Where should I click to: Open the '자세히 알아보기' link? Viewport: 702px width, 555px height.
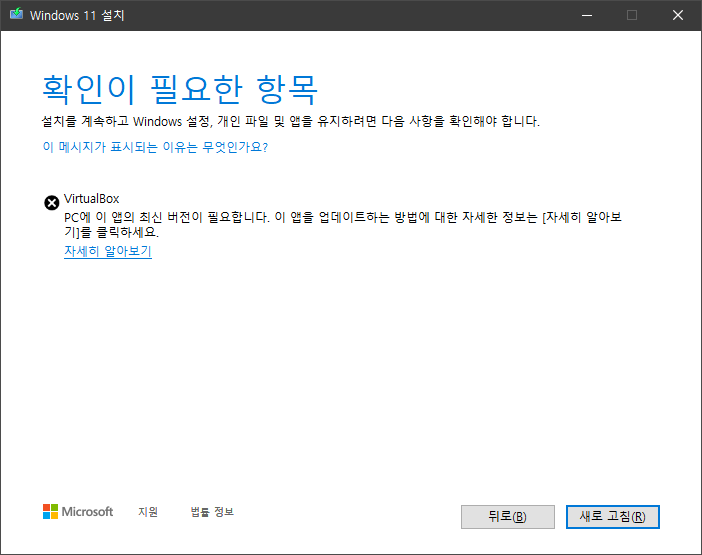coord(108,251)
